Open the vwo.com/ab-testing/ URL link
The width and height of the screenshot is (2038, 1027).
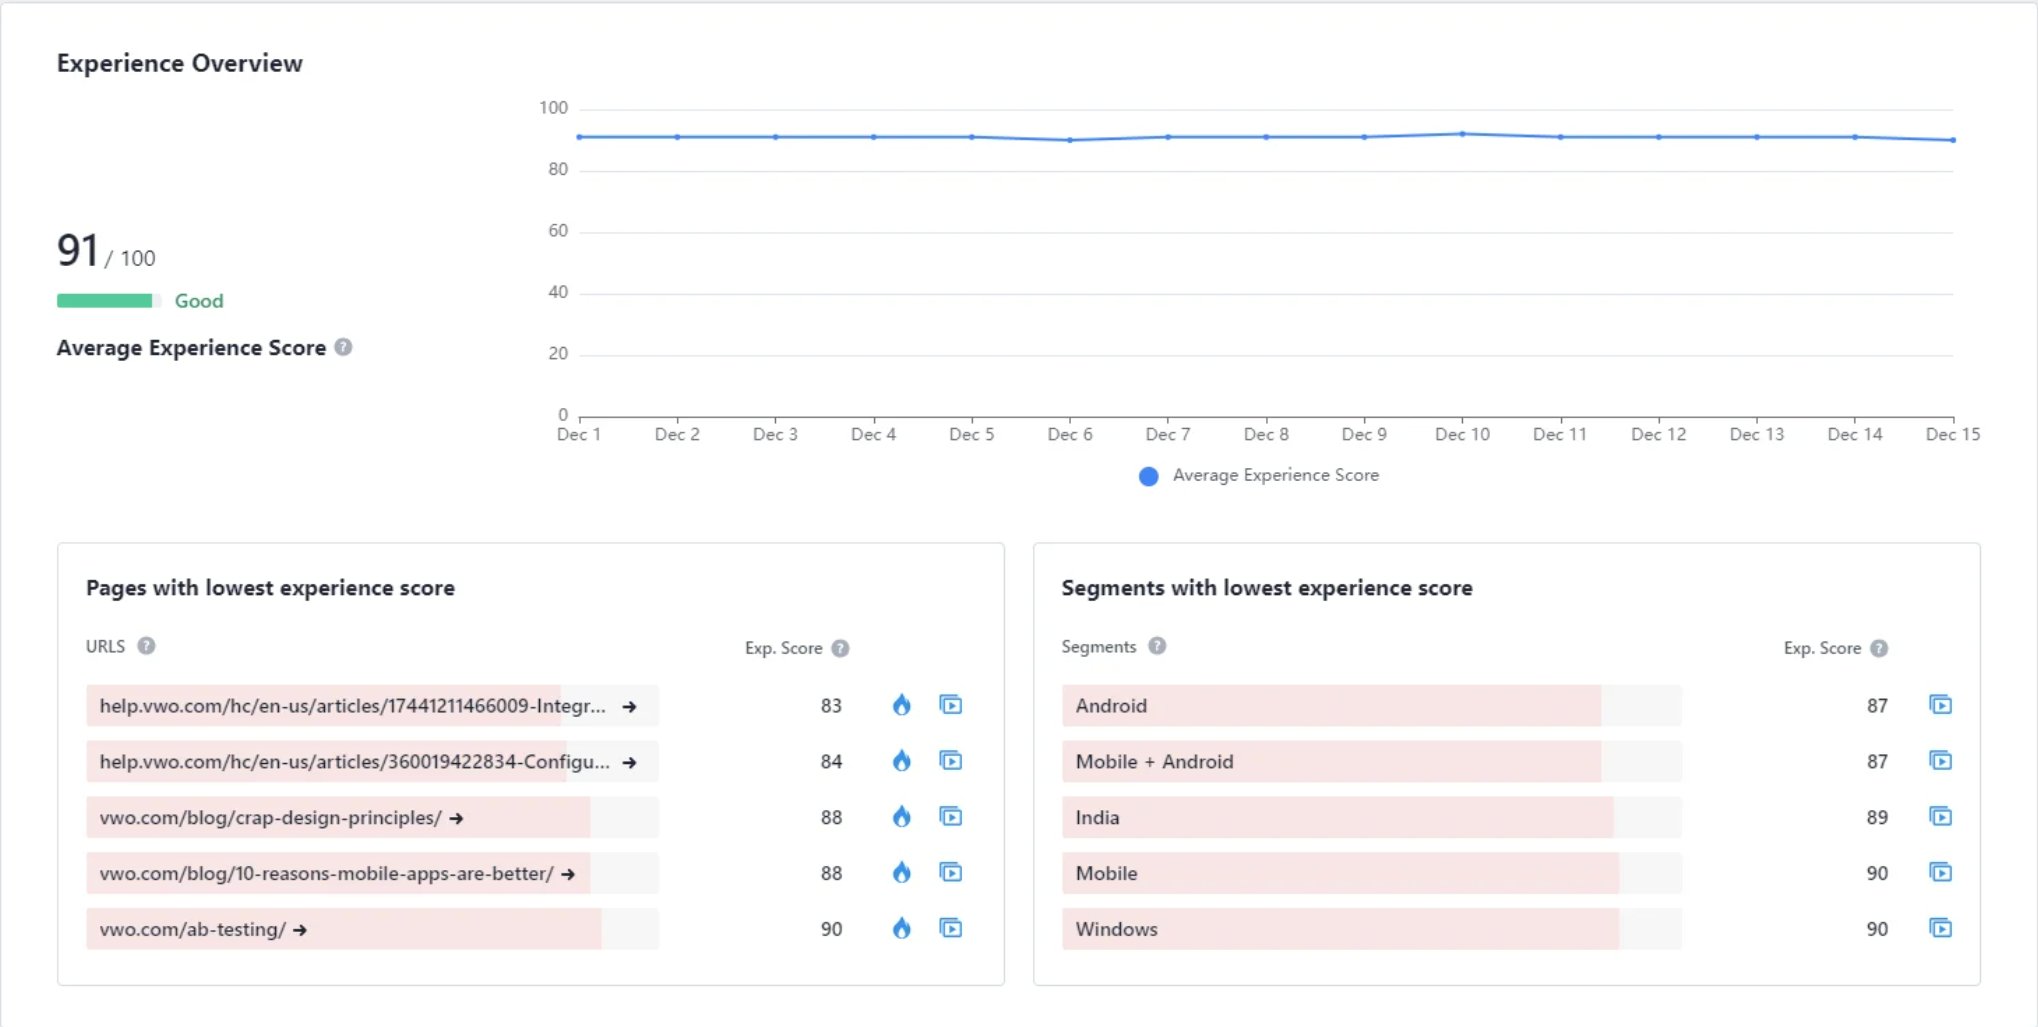click(x=193, y=930)
